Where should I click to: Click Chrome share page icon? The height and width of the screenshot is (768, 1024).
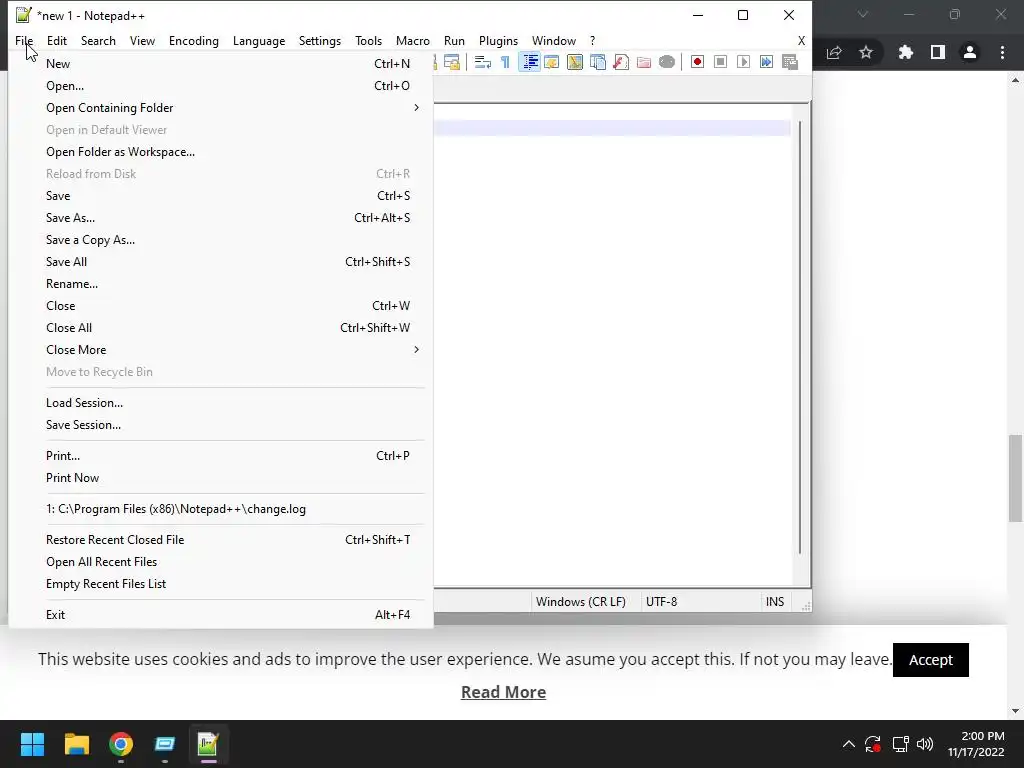point(834,52)
